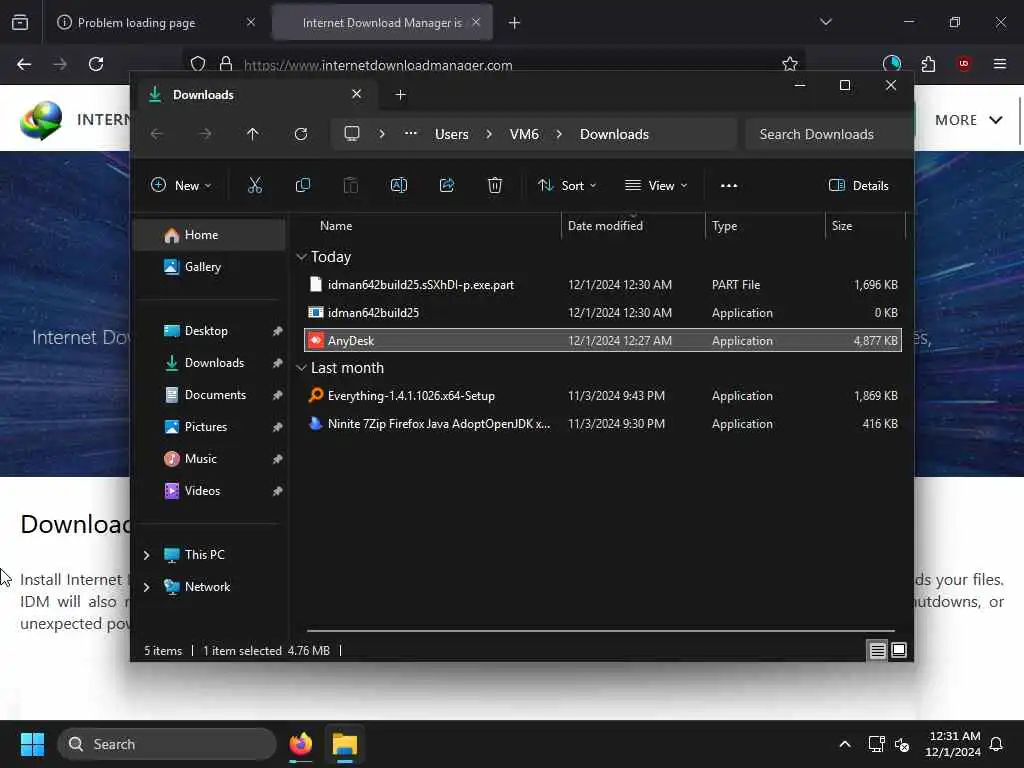Close the Downloads Explorer tab
Image resolution: width=1024 pixels, height=768 pixels.
pyautogui.click(x=357, y=94)
